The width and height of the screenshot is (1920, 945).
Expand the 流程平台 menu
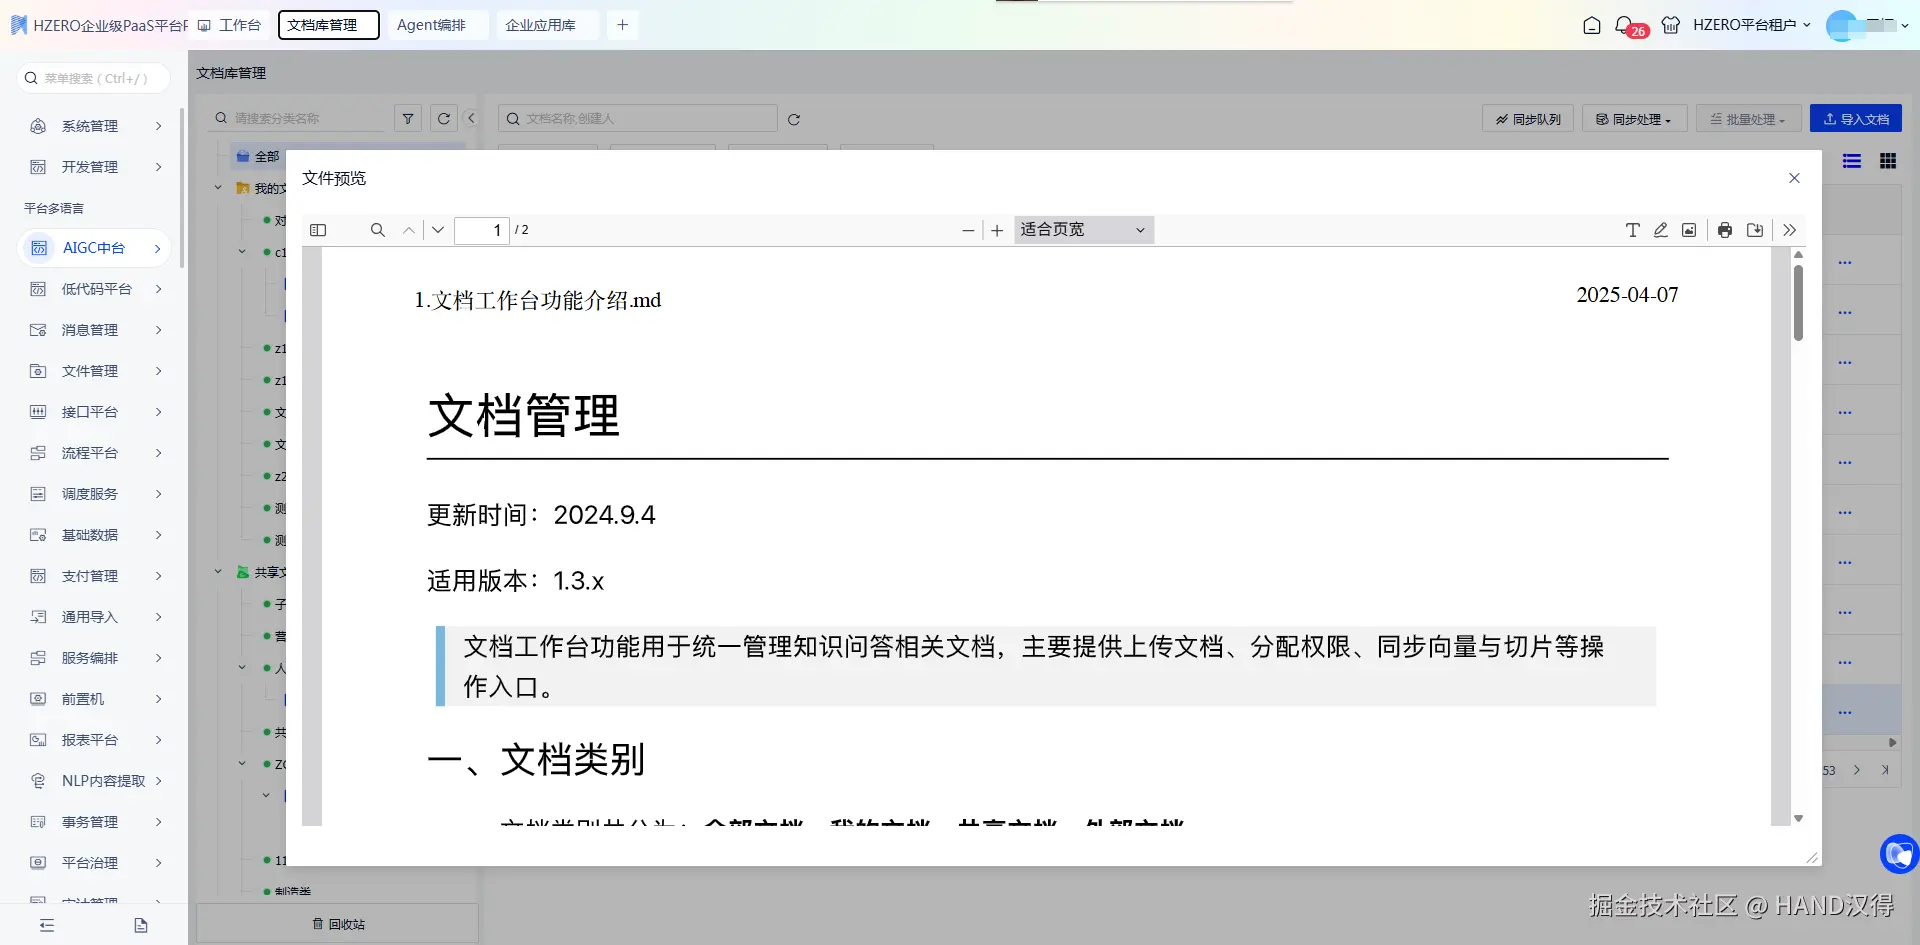point(95,453)
